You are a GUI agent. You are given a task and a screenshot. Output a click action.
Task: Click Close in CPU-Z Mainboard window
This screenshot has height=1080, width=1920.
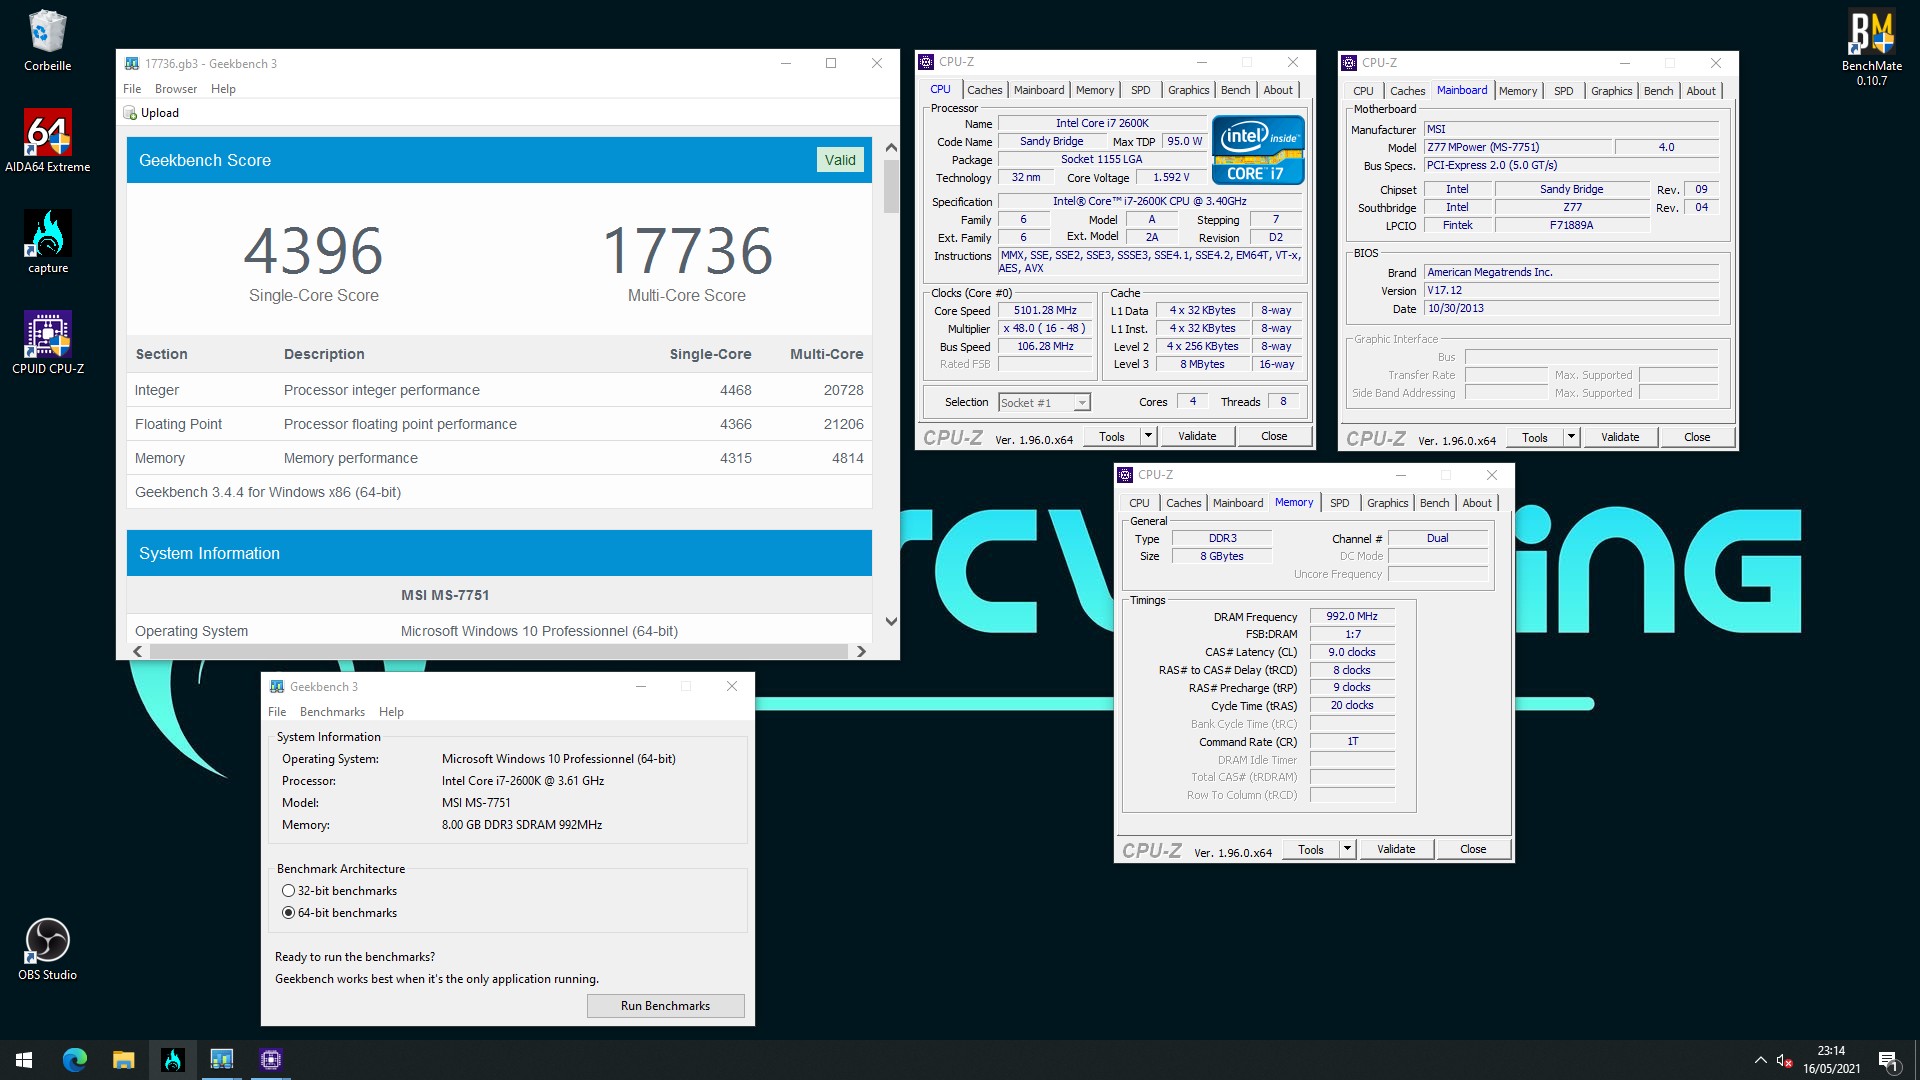(1697, 437)
